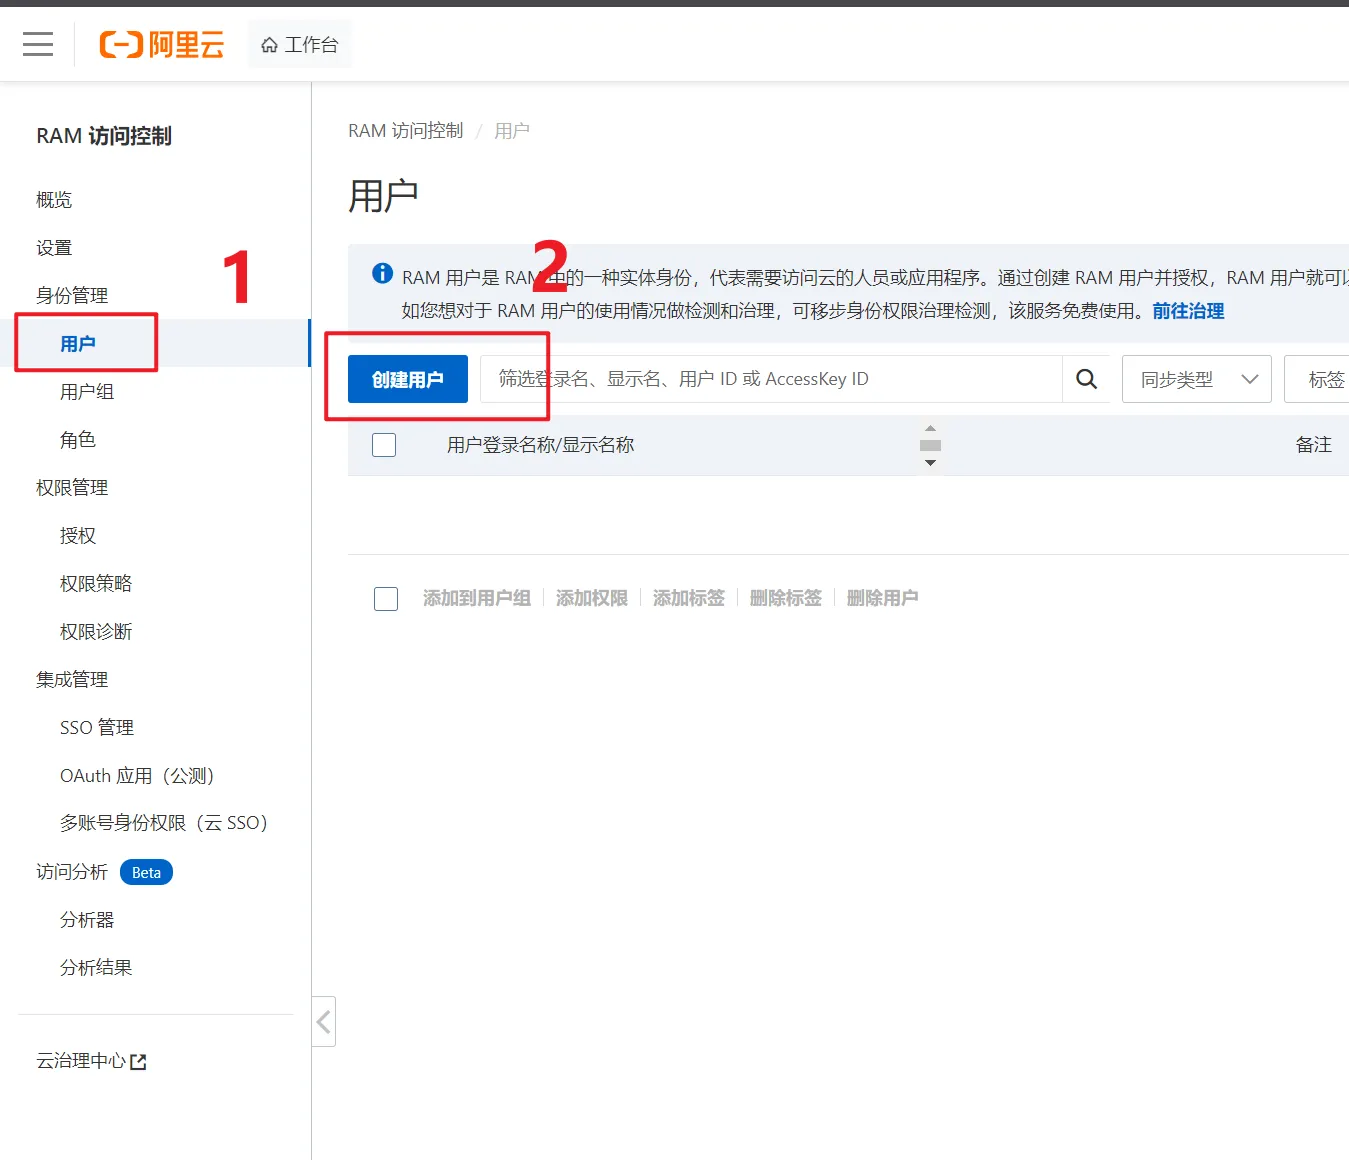Go to 工作台 home button
The width and height of the screenshot is (1349, 1160).
300,45
